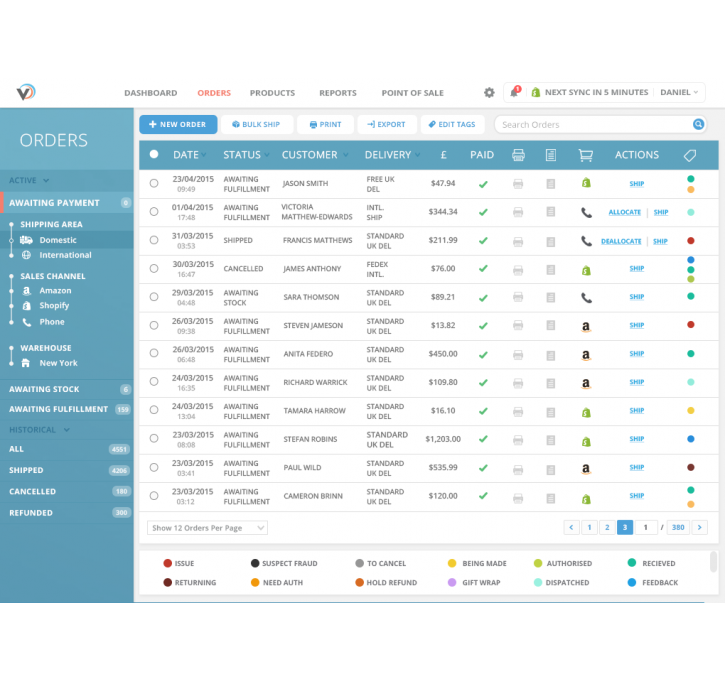Open the Products tab

[x=272, y=93]
